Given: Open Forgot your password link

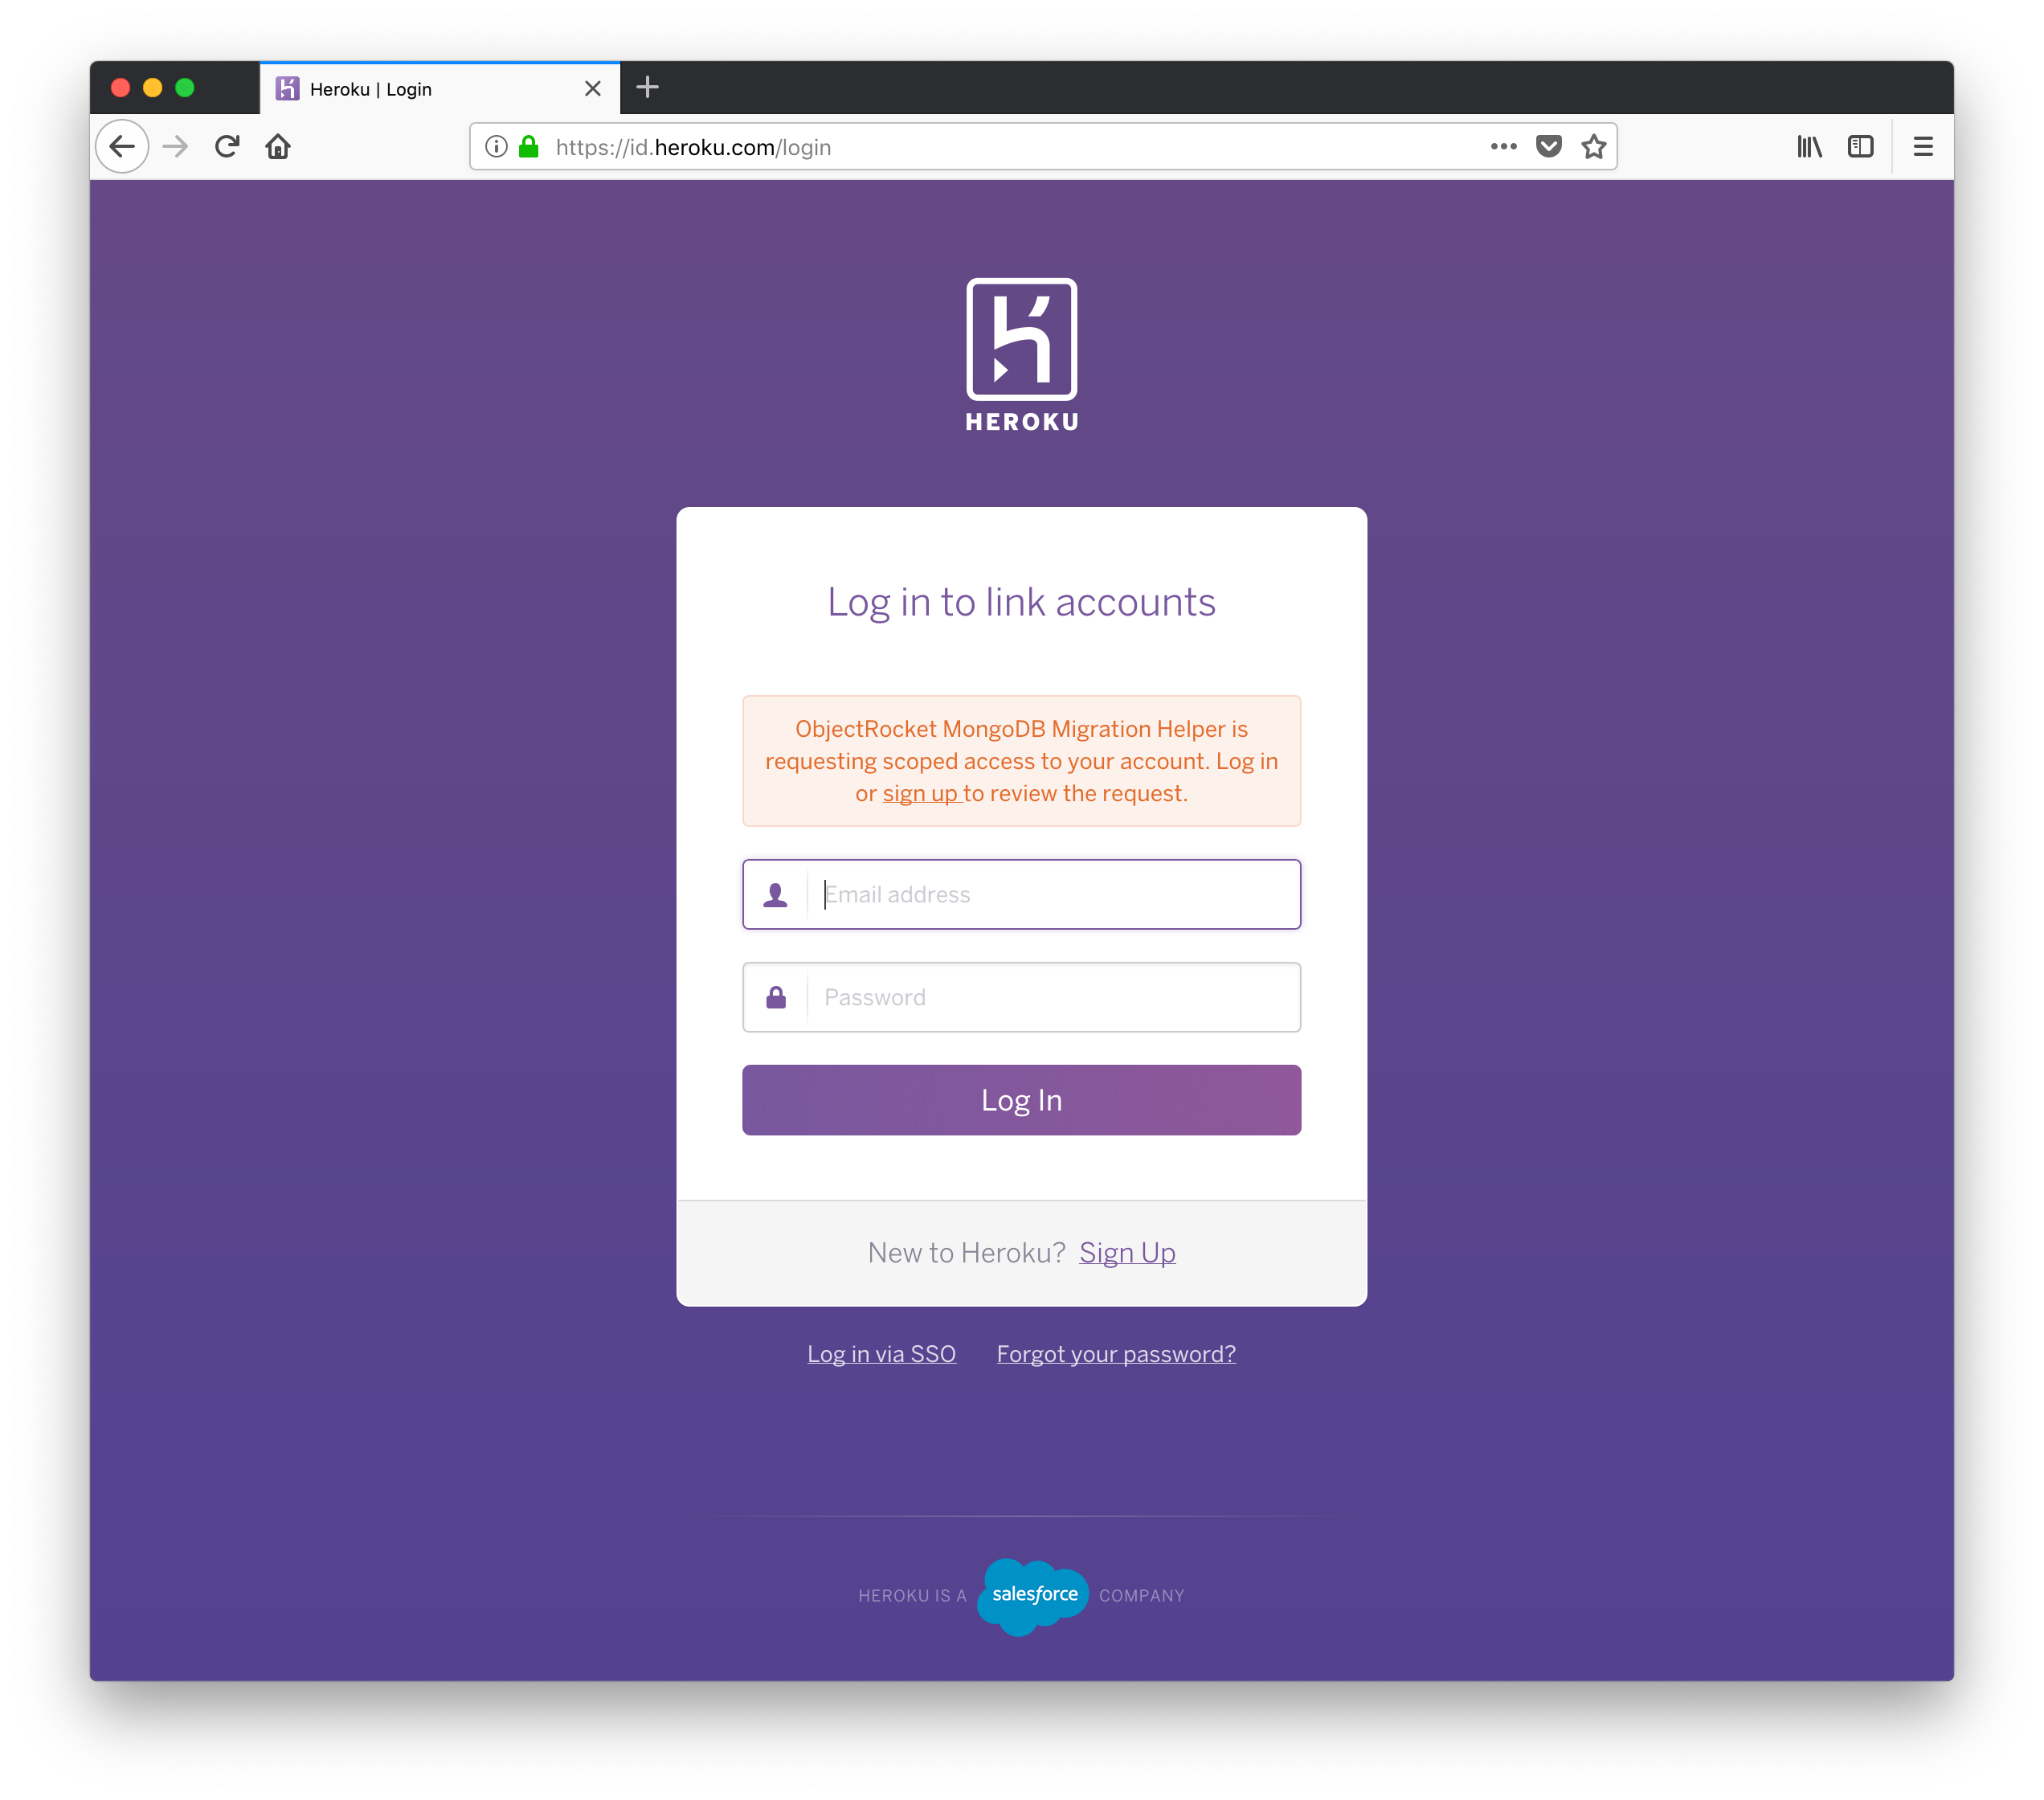Looking at the screenshot, I should coord(1116,1354).
